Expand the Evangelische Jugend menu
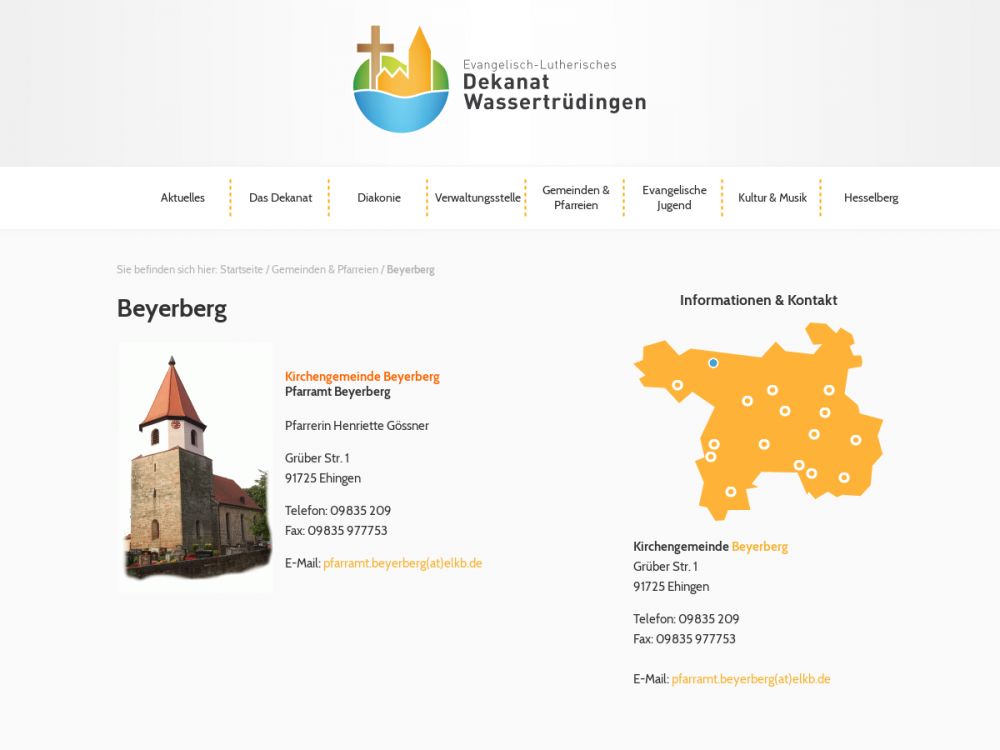Image resolution: width=1000 pixels, height=750 pixels. (674, 198)
